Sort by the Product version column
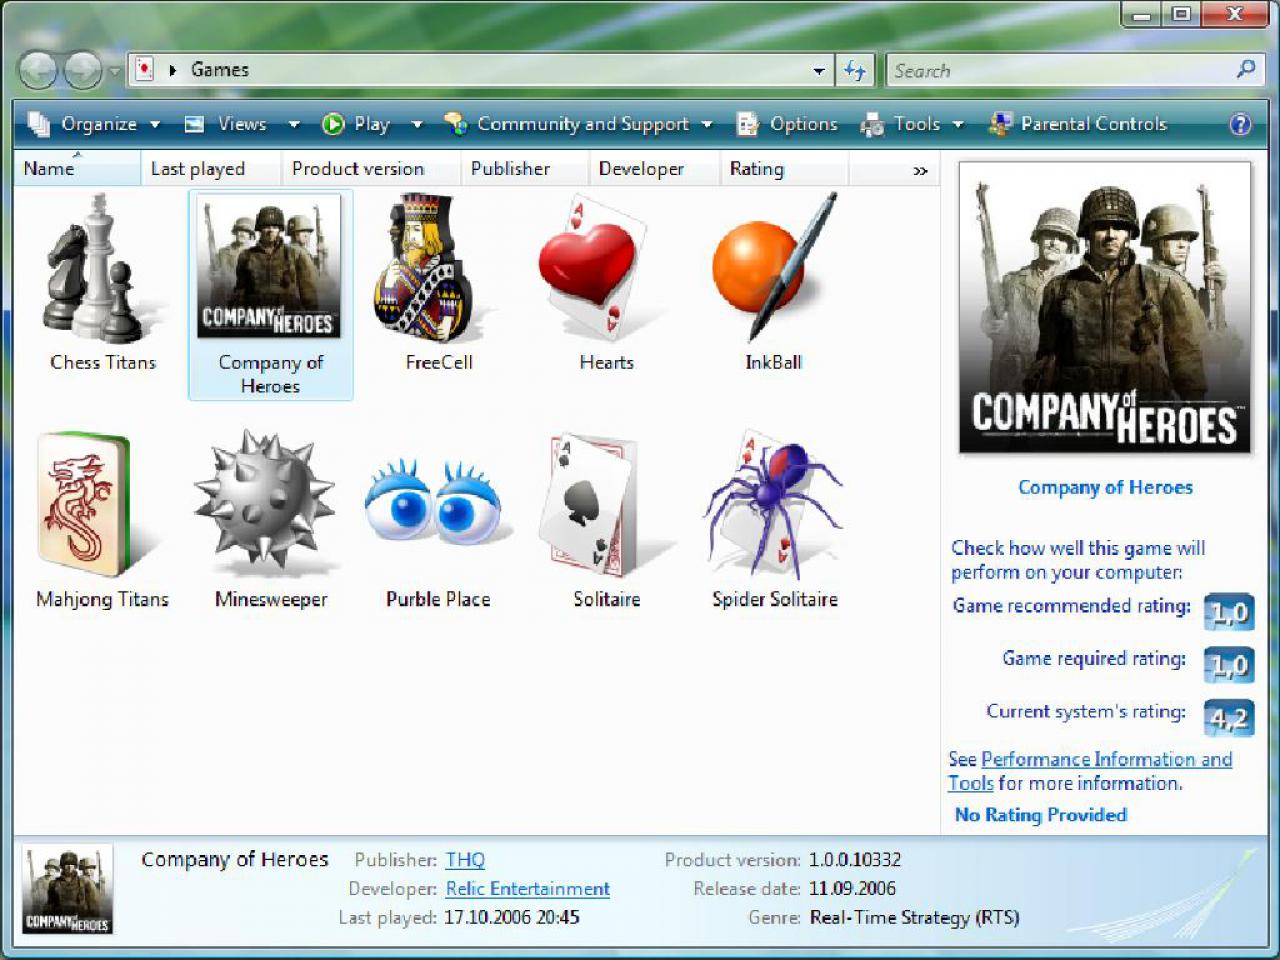 371,169
